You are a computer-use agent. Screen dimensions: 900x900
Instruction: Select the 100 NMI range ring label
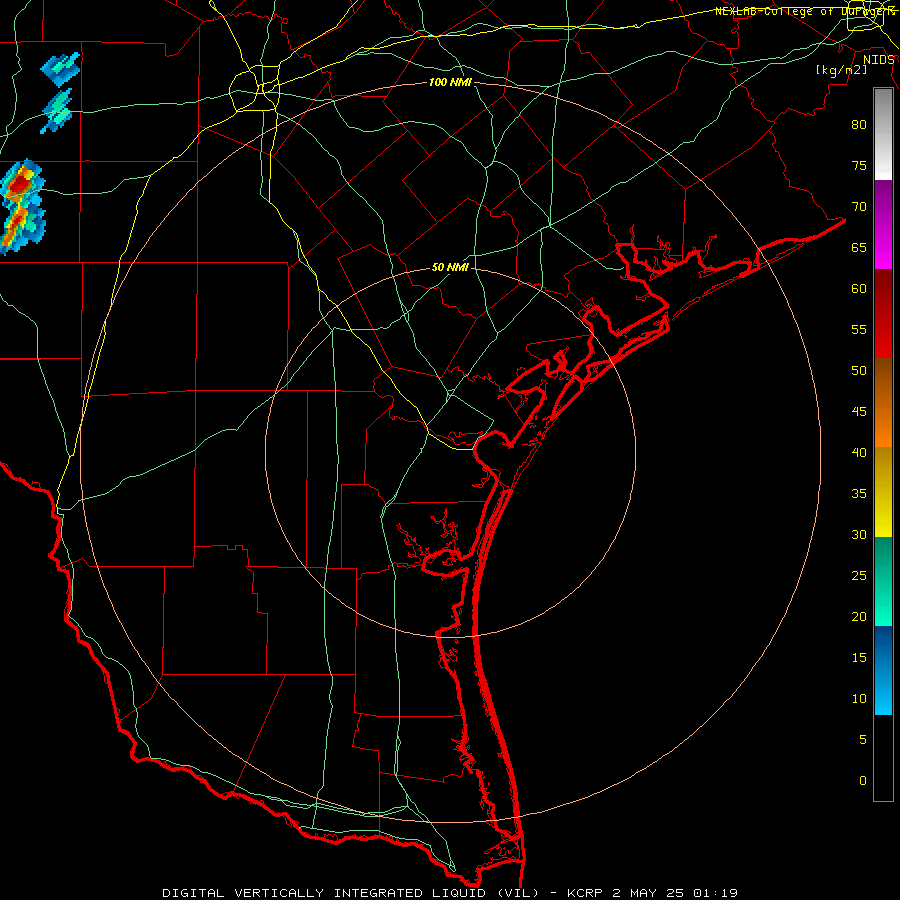tap(450, 83)
